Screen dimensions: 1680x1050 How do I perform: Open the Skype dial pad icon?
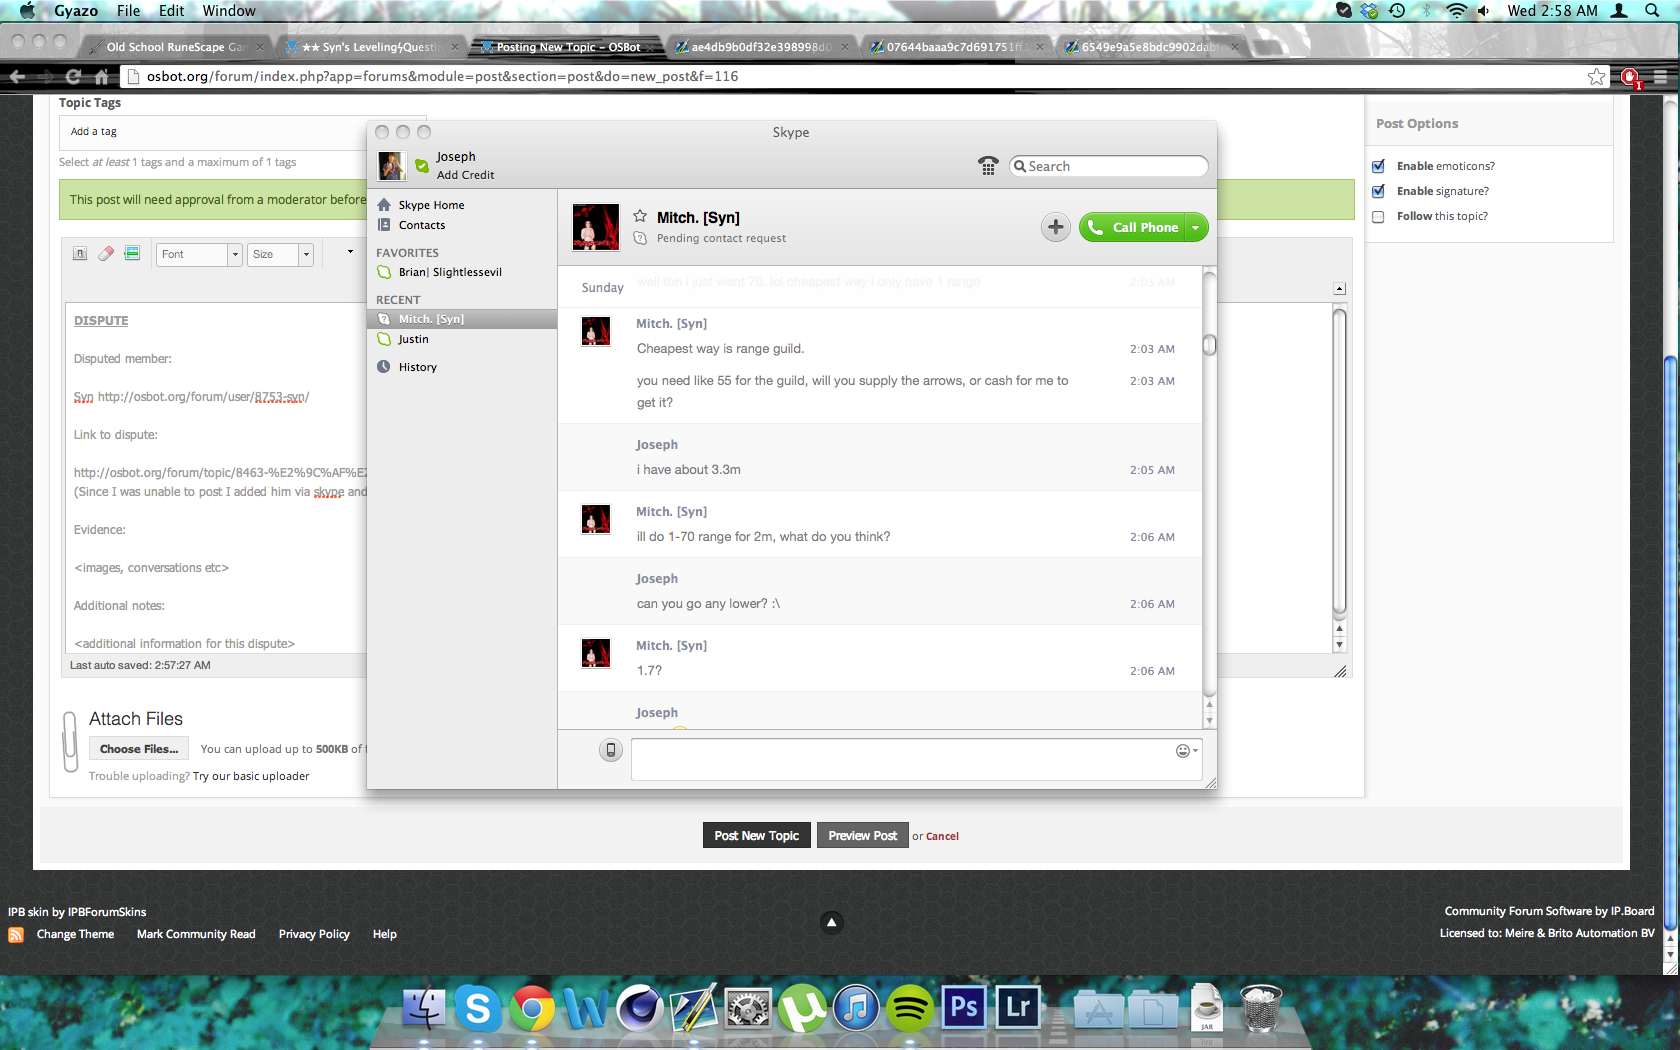click(x=988, y=166)
